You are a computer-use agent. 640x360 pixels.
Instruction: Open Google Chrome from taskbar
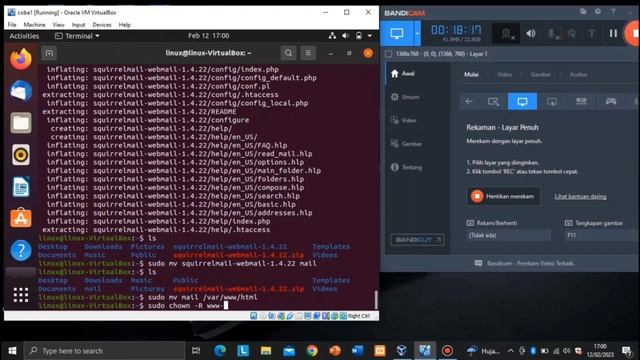(312, 351)
